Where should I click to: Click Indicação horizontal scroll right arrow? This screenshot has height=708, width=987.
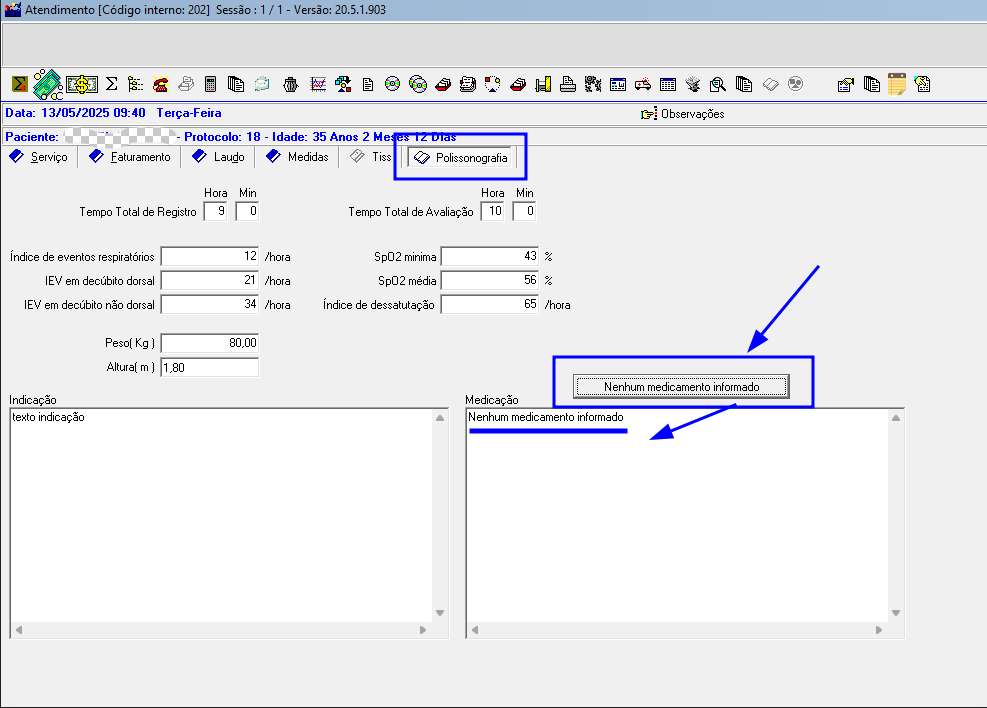click(x=423, y=630)
